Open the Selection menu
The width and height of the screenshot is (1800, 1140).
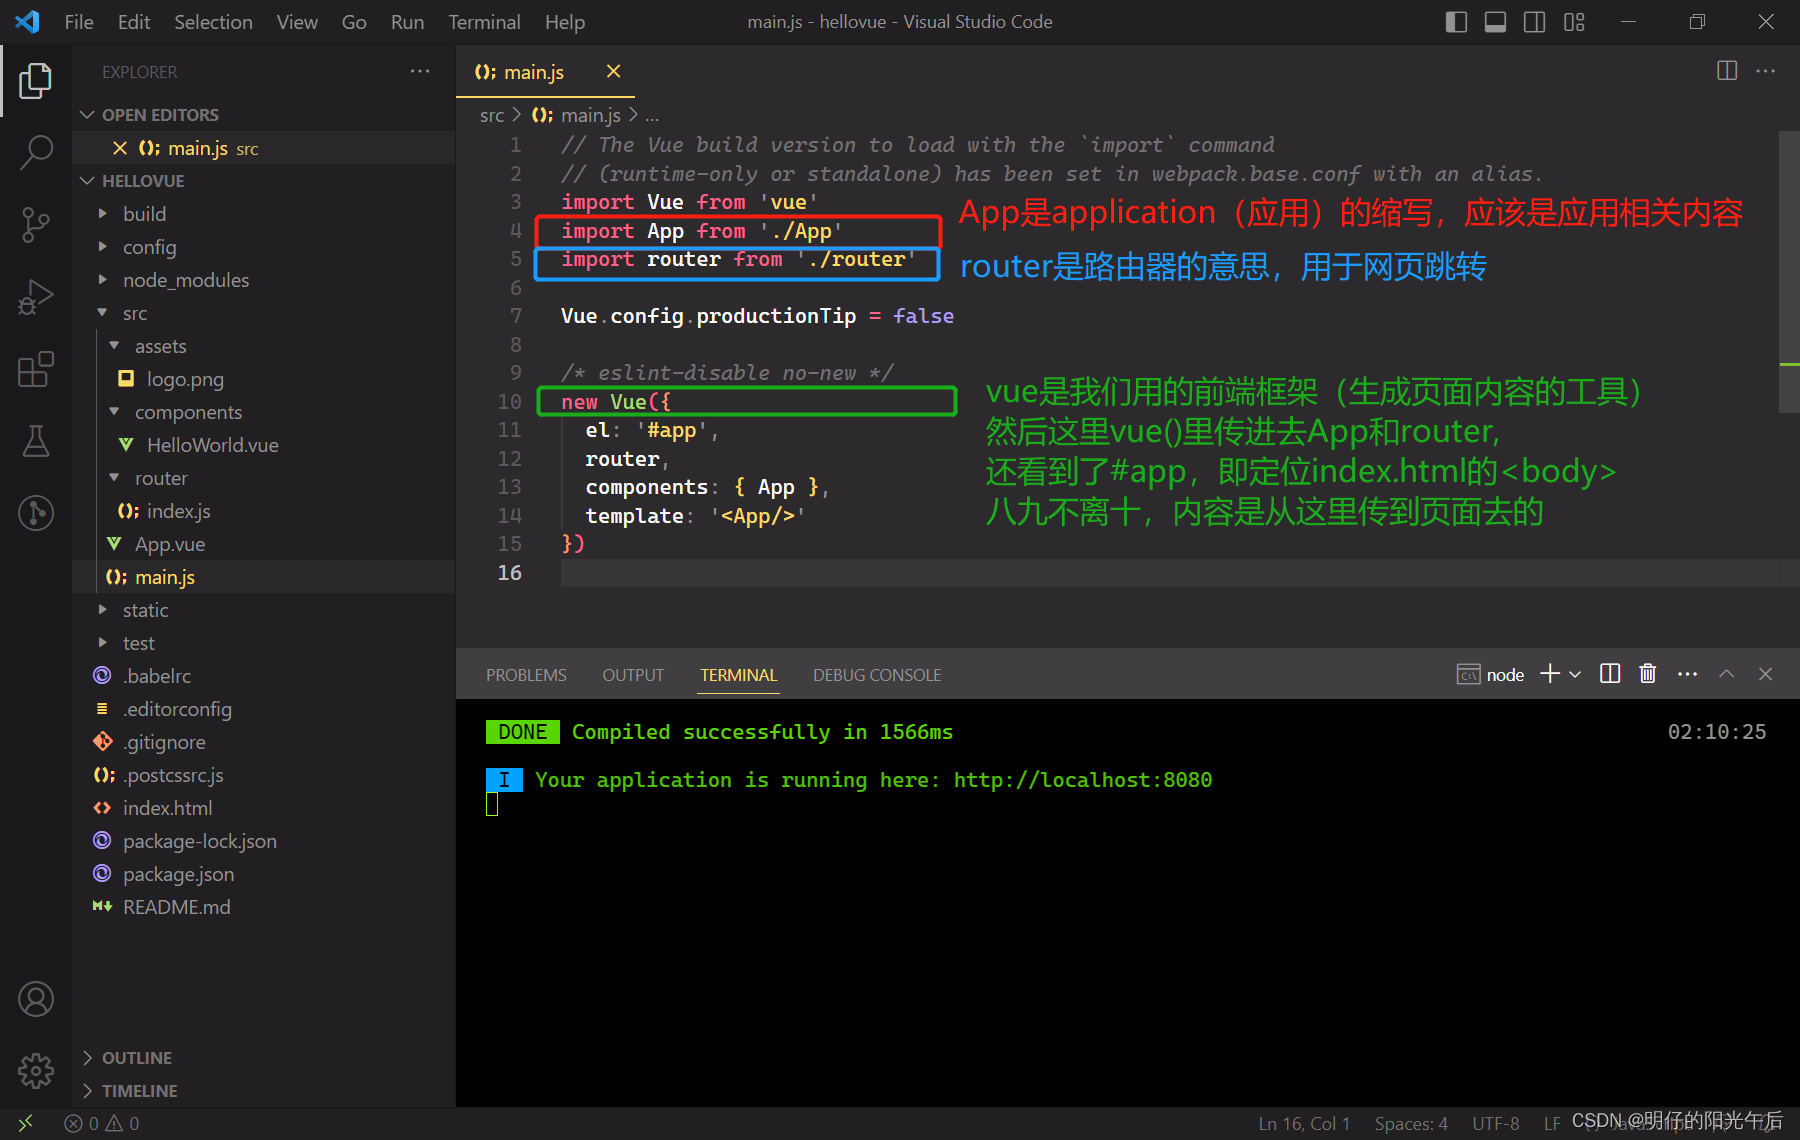pyautogui.click(x=213, y=22)
